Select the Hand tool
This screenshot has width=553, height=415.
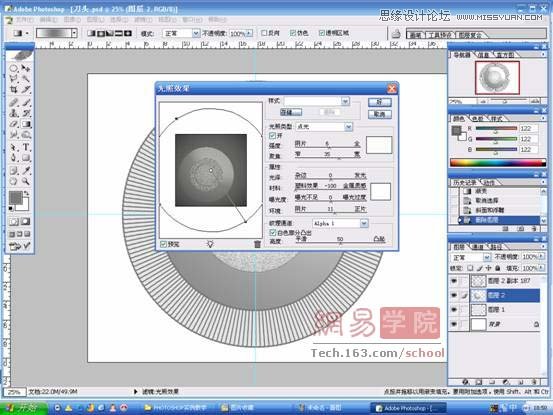[13, 181]
